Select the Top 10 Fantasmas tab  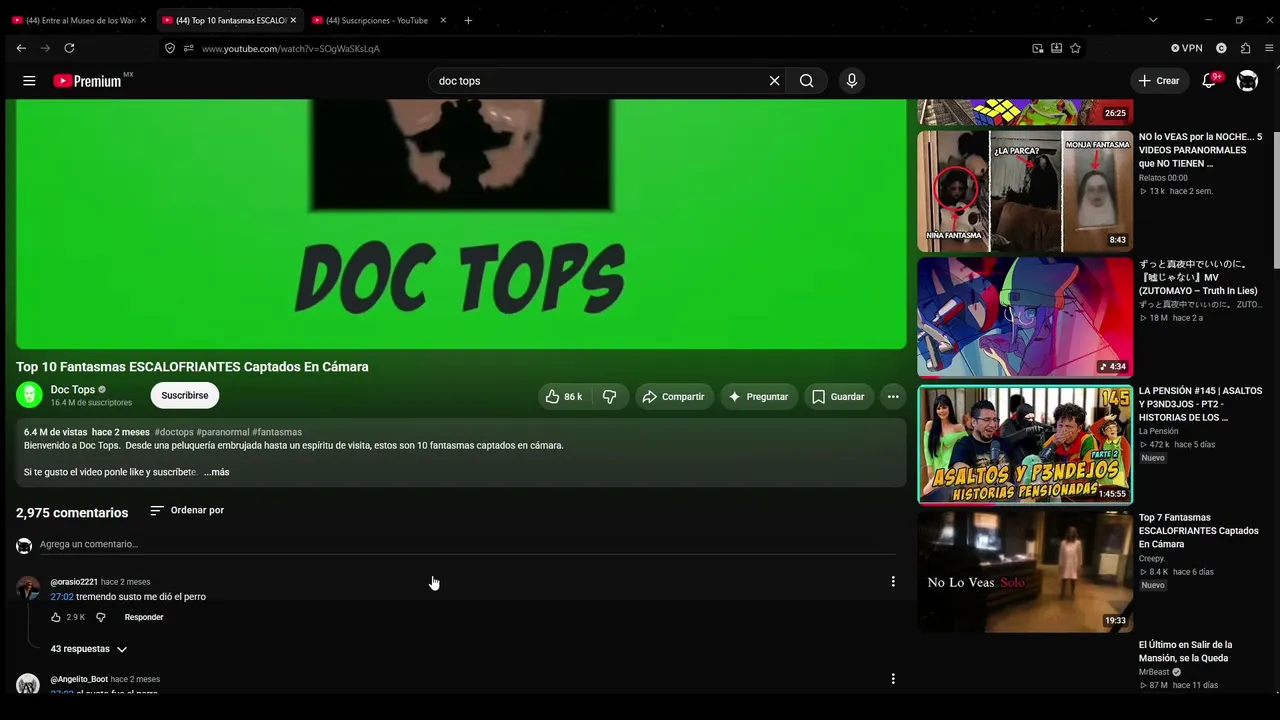click(229, 20)
